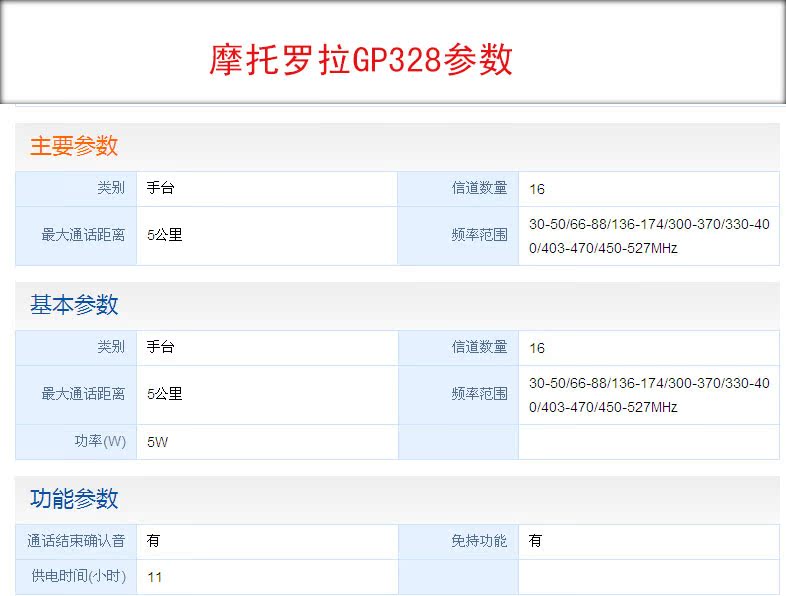Click the 信道数量 label under 主要参数
786x596 pixels.
click(479, 188)
